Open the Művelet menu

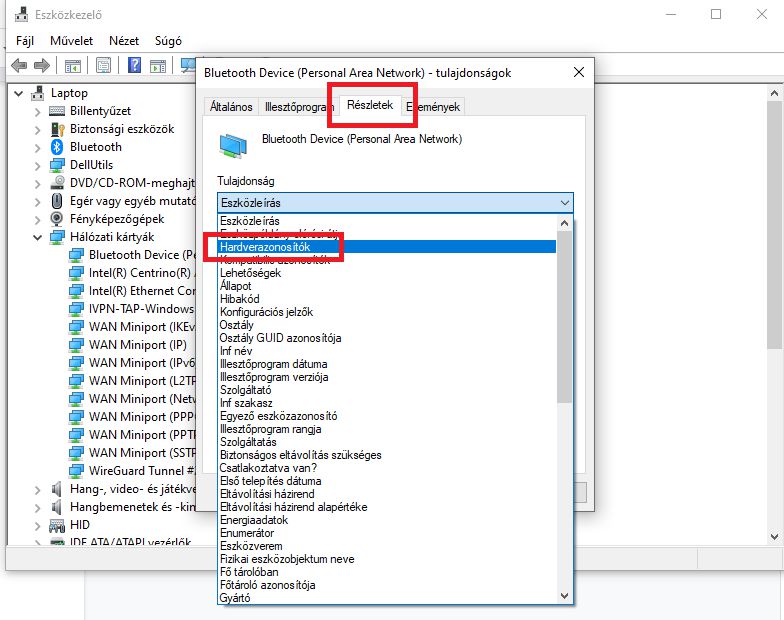pos(71,41)
